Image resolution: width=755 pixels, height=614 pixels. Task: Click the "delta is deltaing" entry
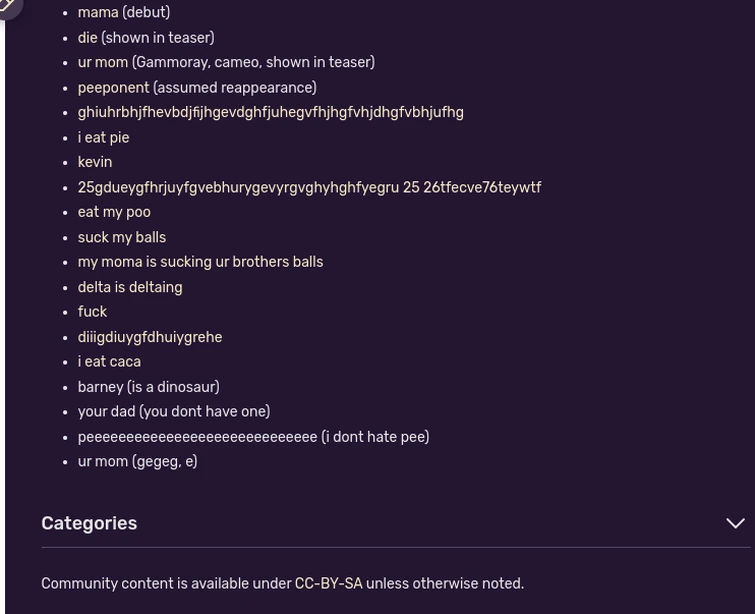[x=130, y=287]
